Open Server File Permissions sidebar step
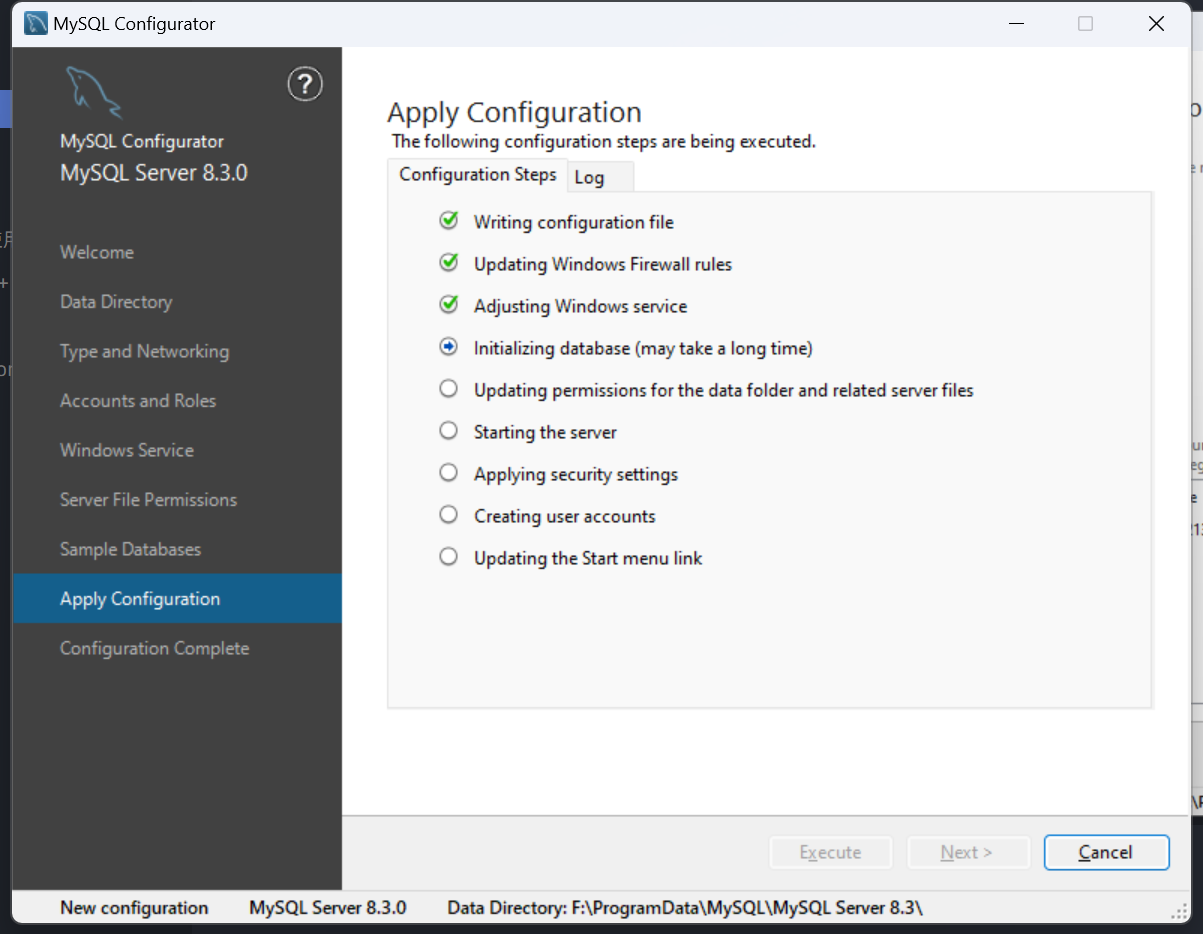1203x934 pixels. 148,500
